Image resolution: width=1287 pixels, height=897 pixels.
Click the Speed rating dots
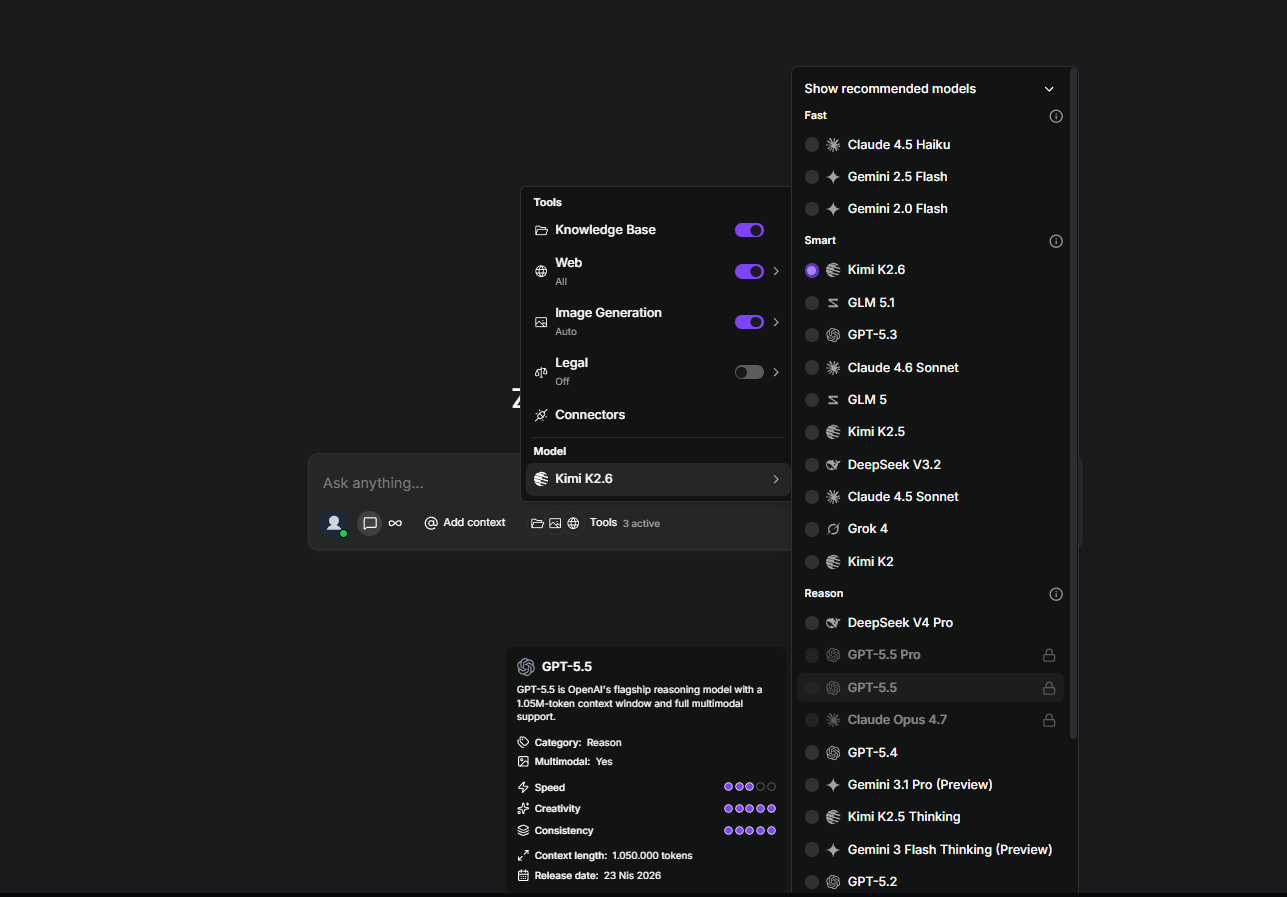[750, 787]
